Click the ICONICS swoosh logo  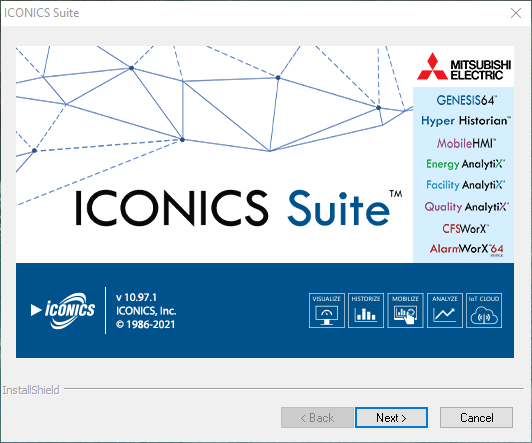(x=63, y=310)
